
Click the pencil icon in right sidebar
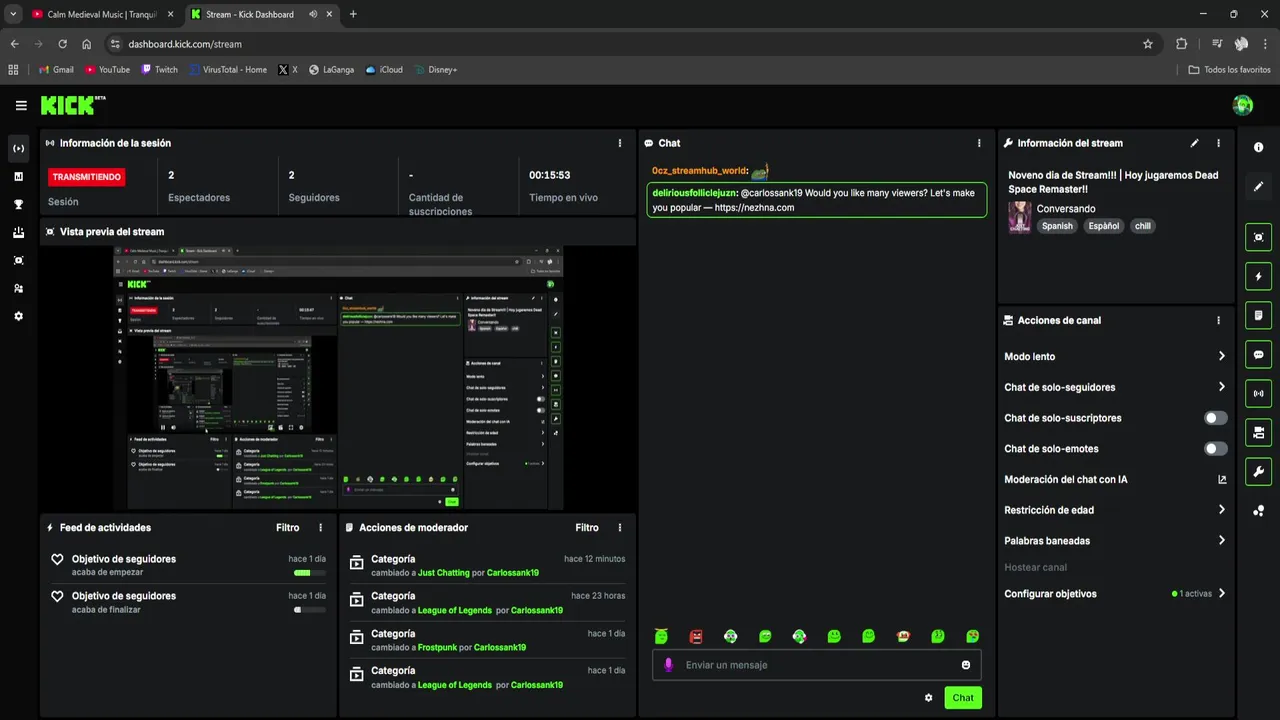[1258, 186]
